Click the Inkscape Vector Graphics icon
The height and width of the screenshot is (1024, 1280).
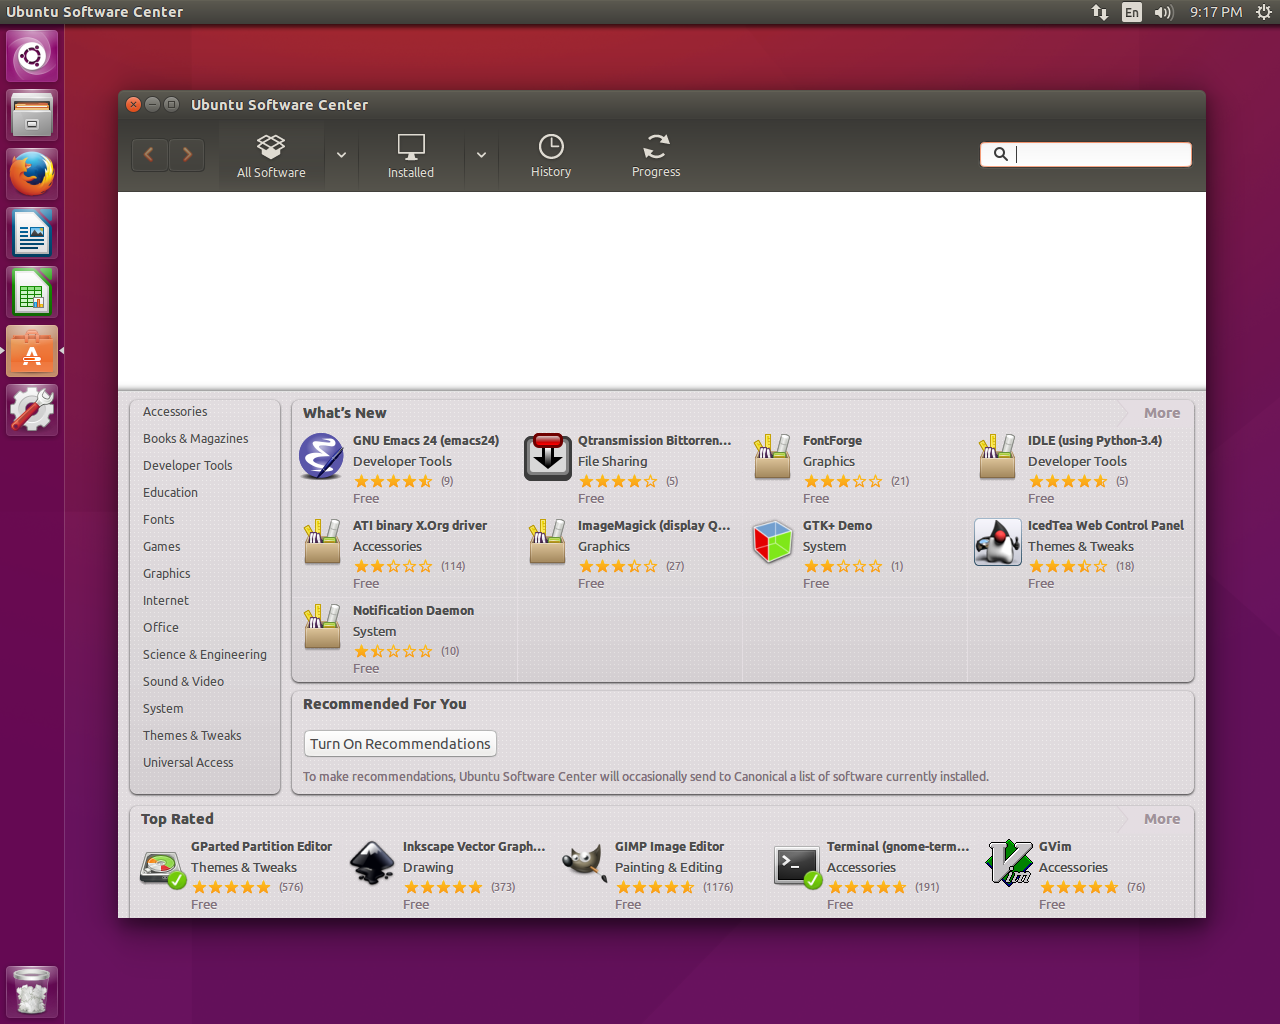coord(373,863)
